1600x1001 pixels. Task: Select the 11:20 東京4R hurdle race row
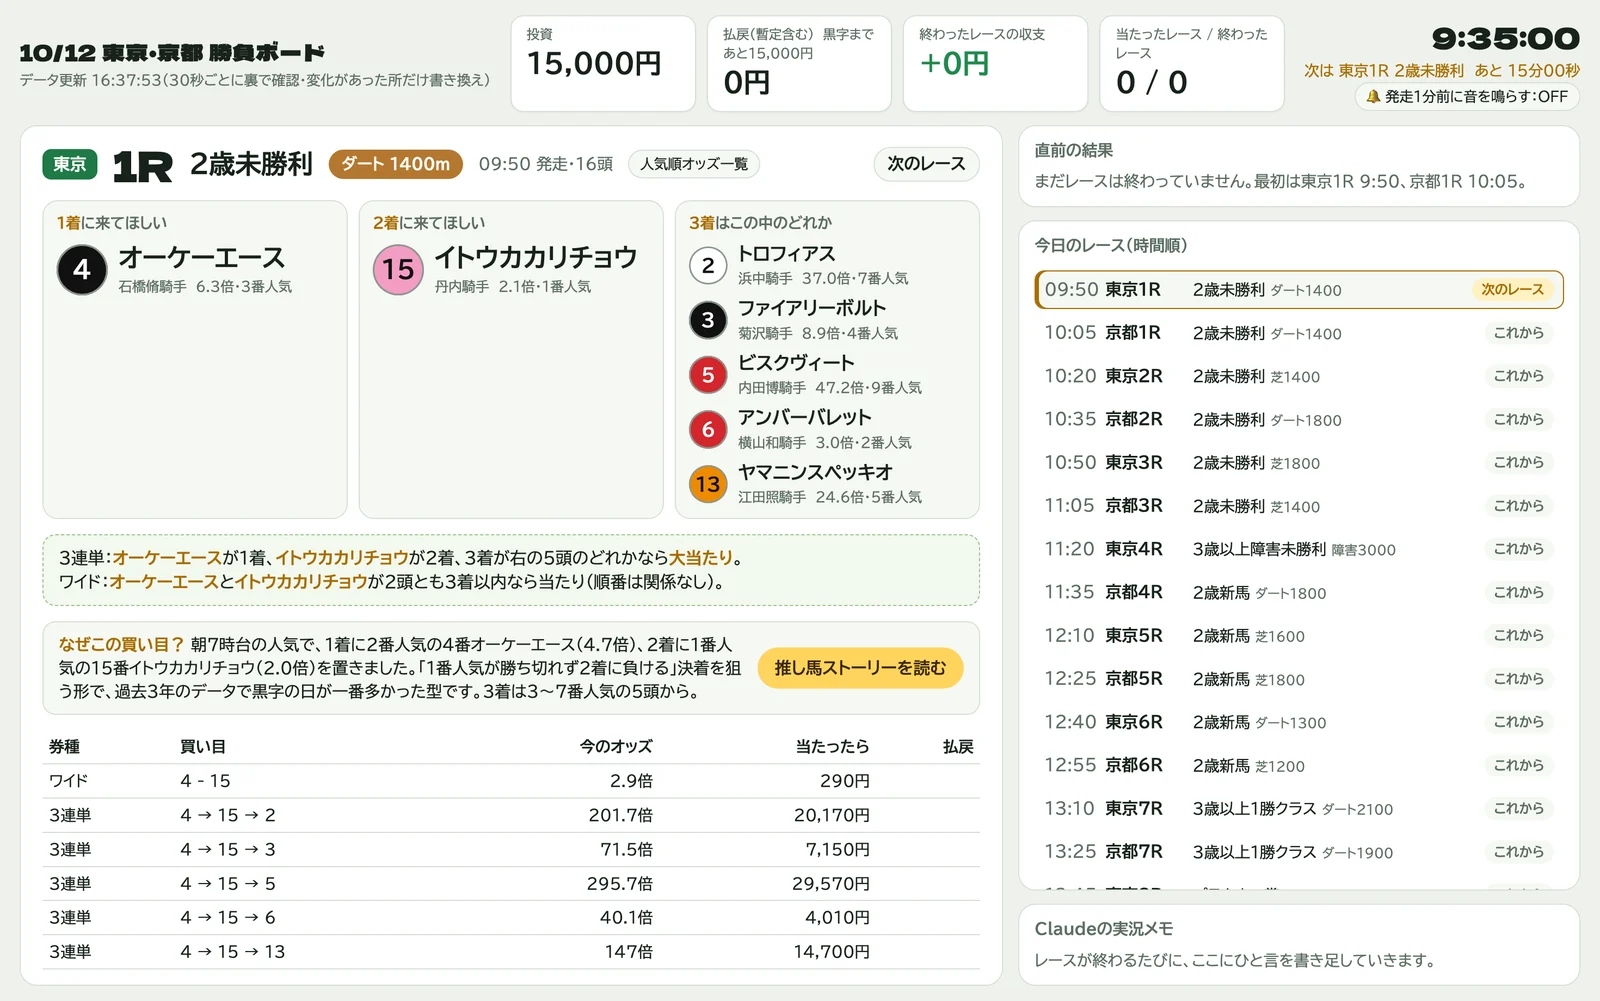(1299, 549)
